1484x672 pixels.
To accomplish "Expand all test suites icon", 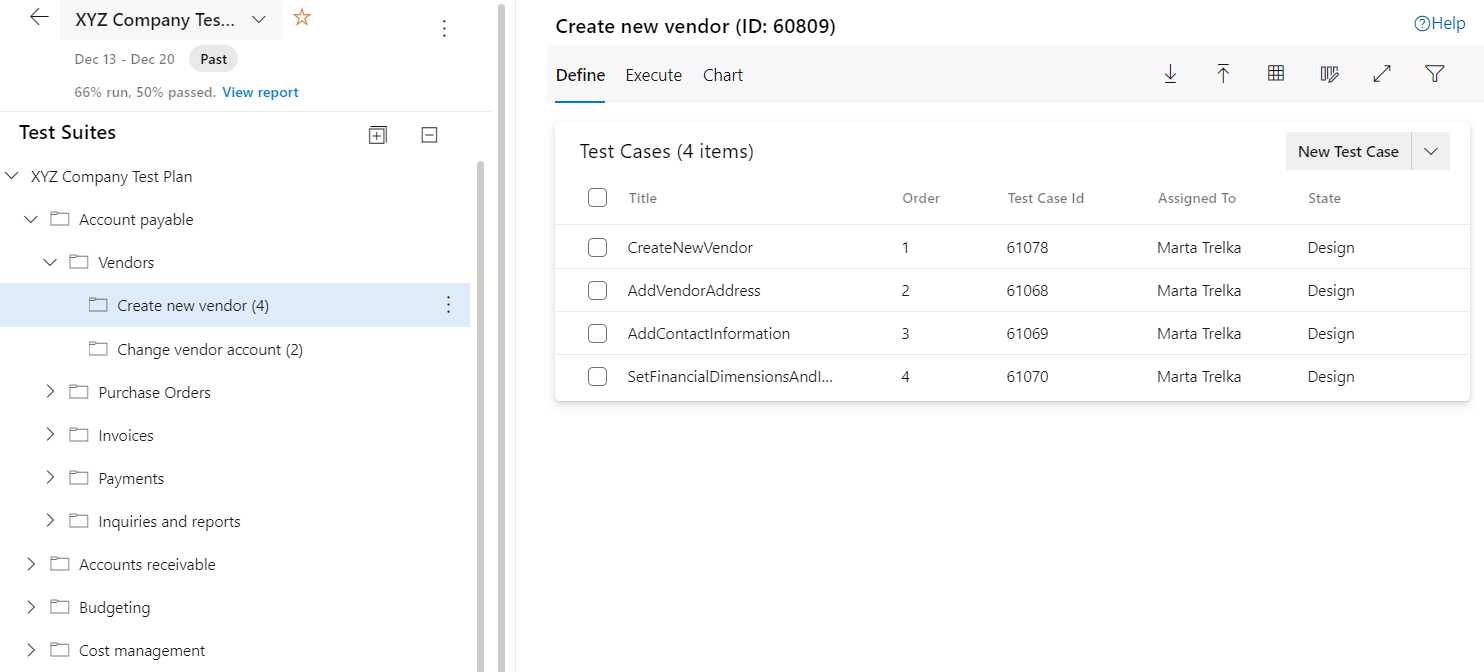I will (377, 135).
